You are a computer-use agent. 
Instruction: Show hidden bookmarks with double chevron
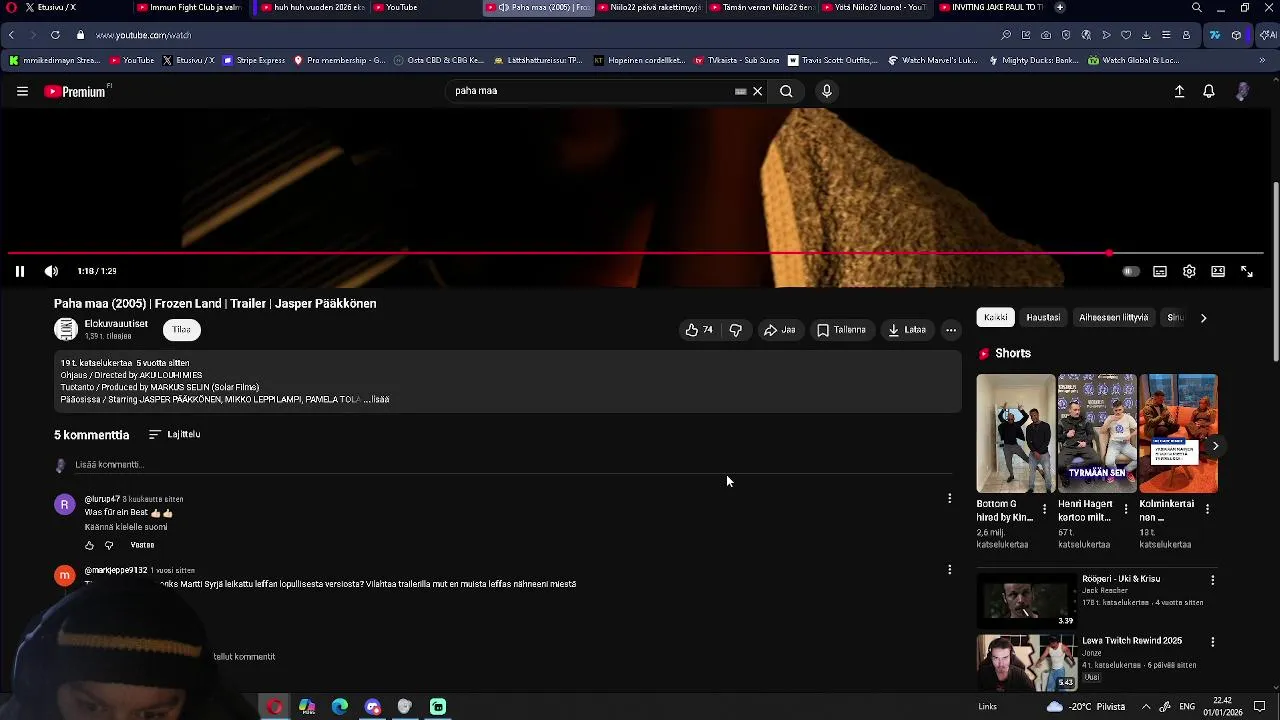1263,60
